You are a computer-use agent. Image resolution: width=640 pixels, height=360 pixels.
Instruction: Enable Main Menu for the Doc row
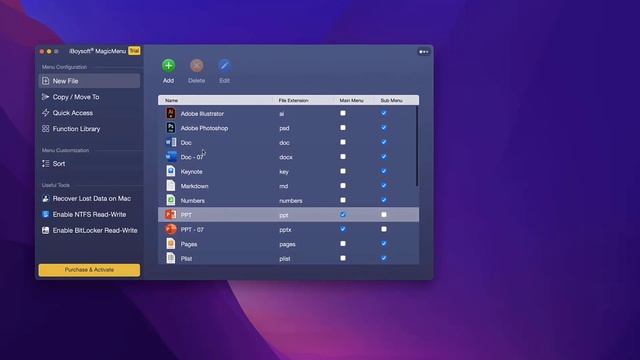343,142
